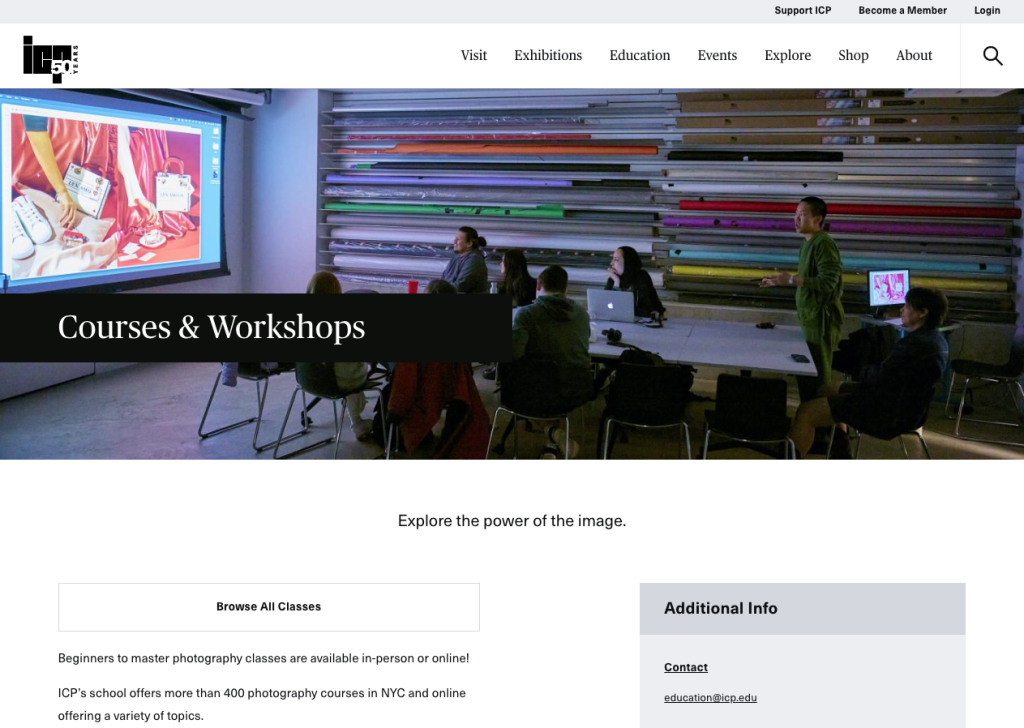Open the Visit menu

[473, 56]
